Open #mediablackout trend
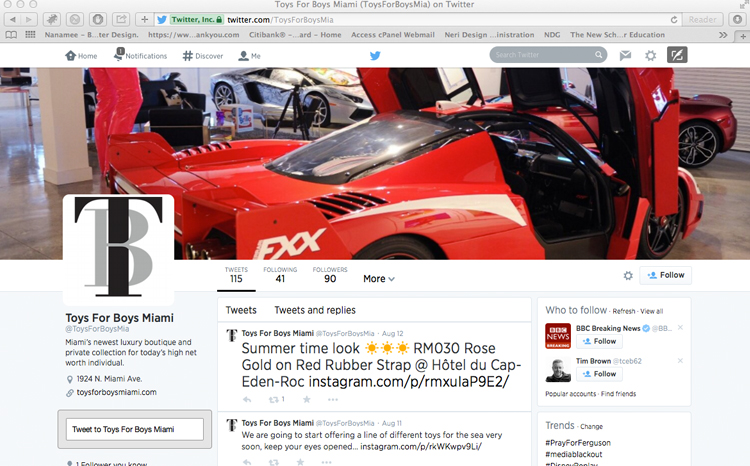 (574, 455)
